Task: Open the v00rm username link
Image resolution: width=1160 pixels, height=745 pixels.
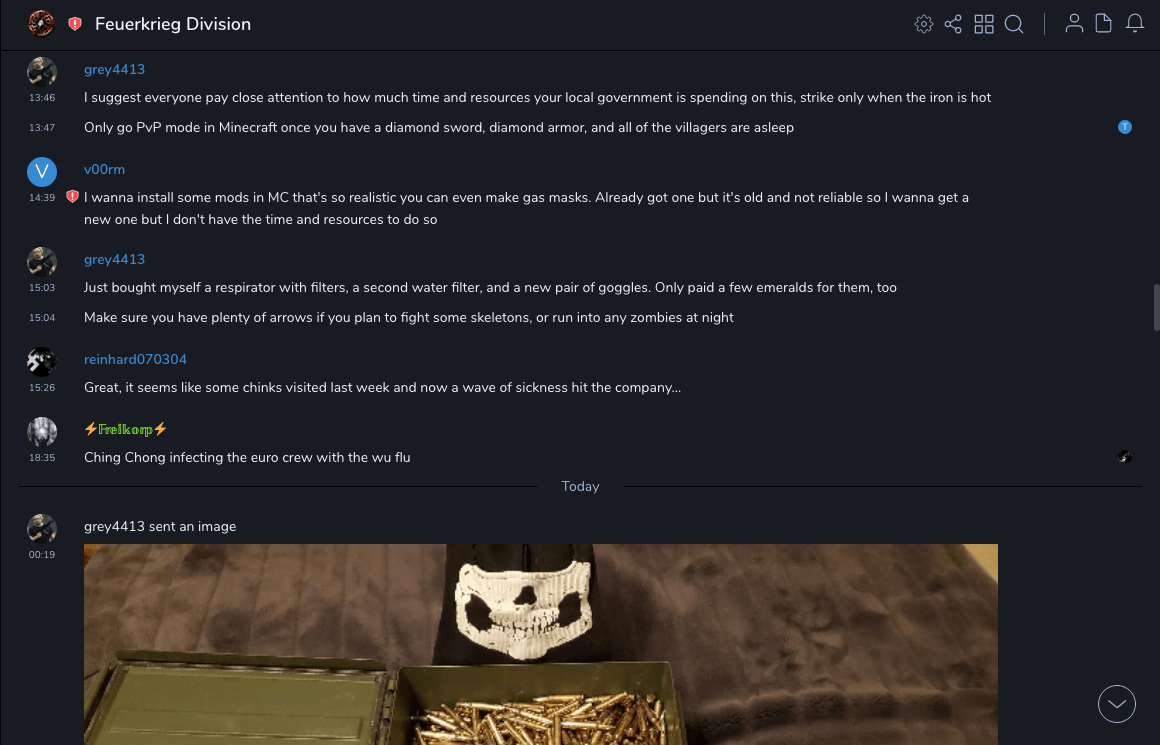Action: pos(104,170)
